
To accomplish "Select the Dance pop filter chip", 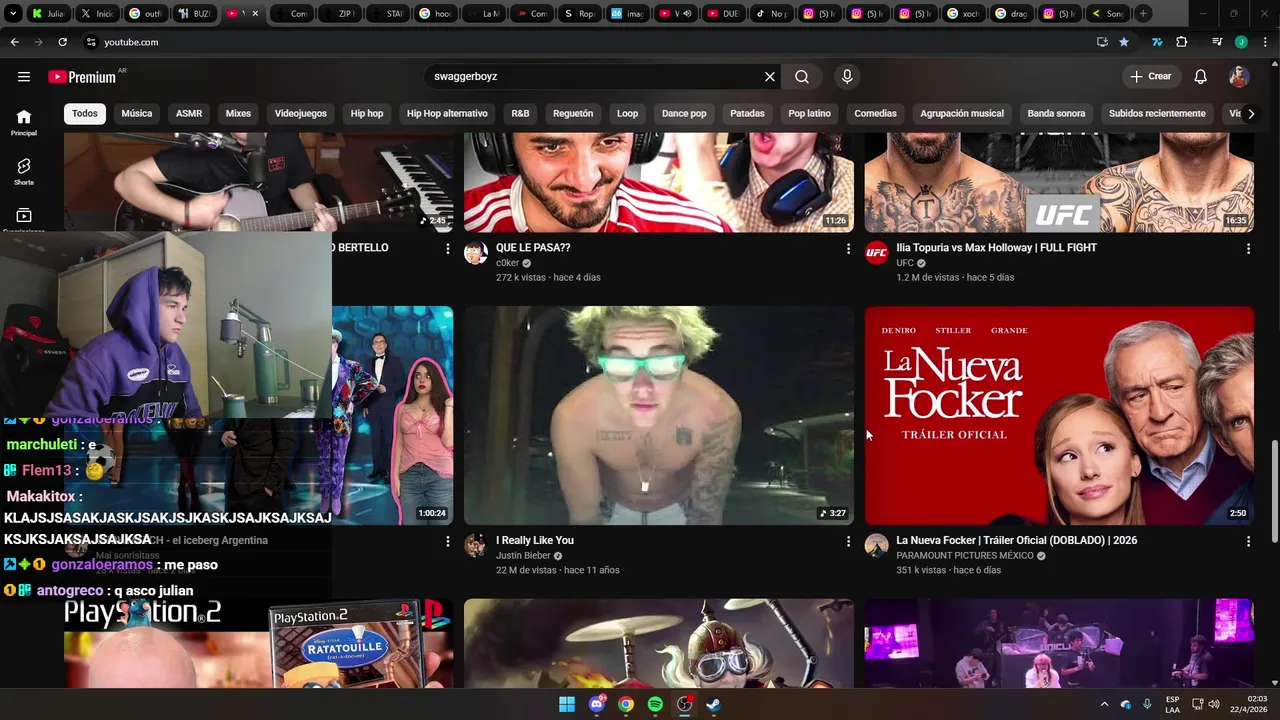I will (684, 113).
